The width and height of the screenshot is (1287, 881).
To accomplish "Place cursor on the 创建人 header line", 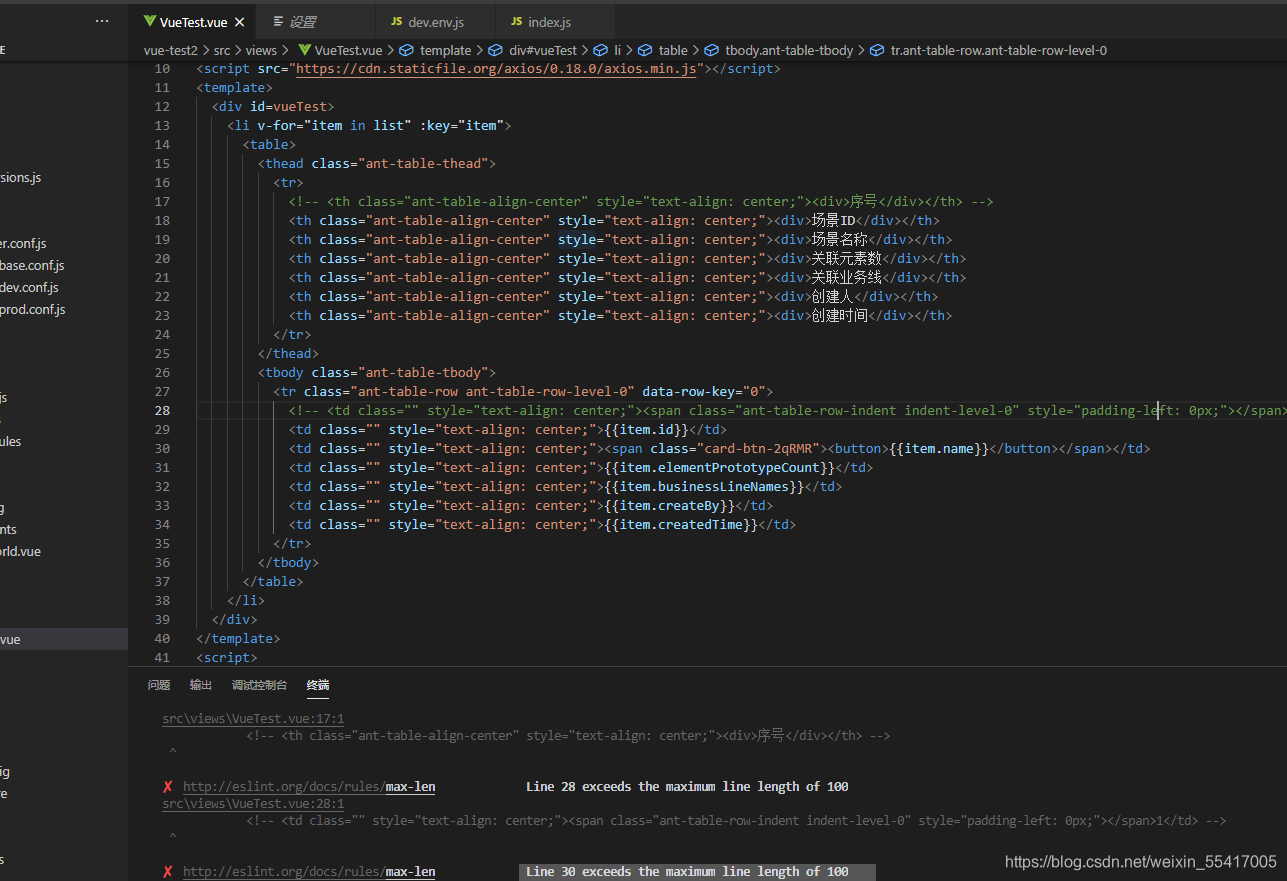I will [614, 297].
